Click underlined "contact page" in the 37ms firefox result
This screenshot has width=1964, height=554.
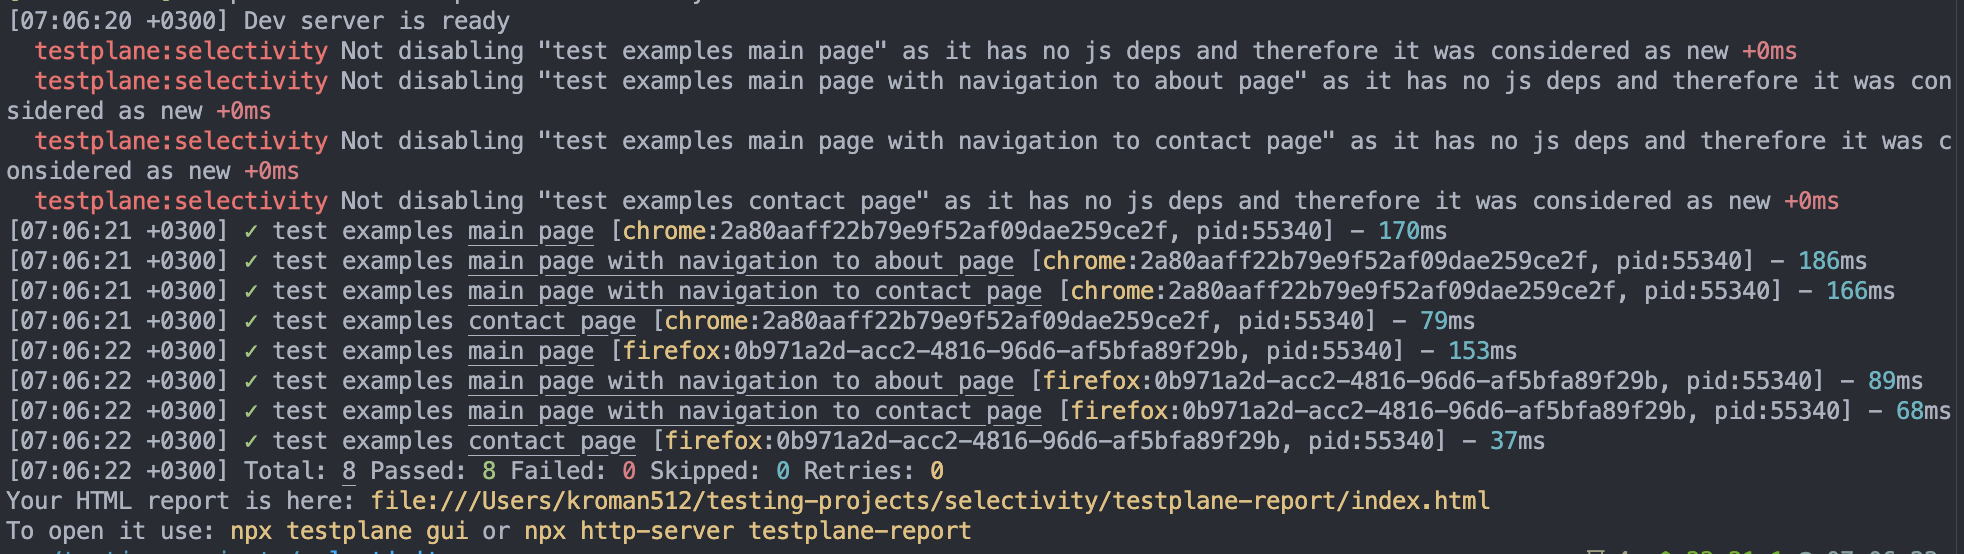552,442
